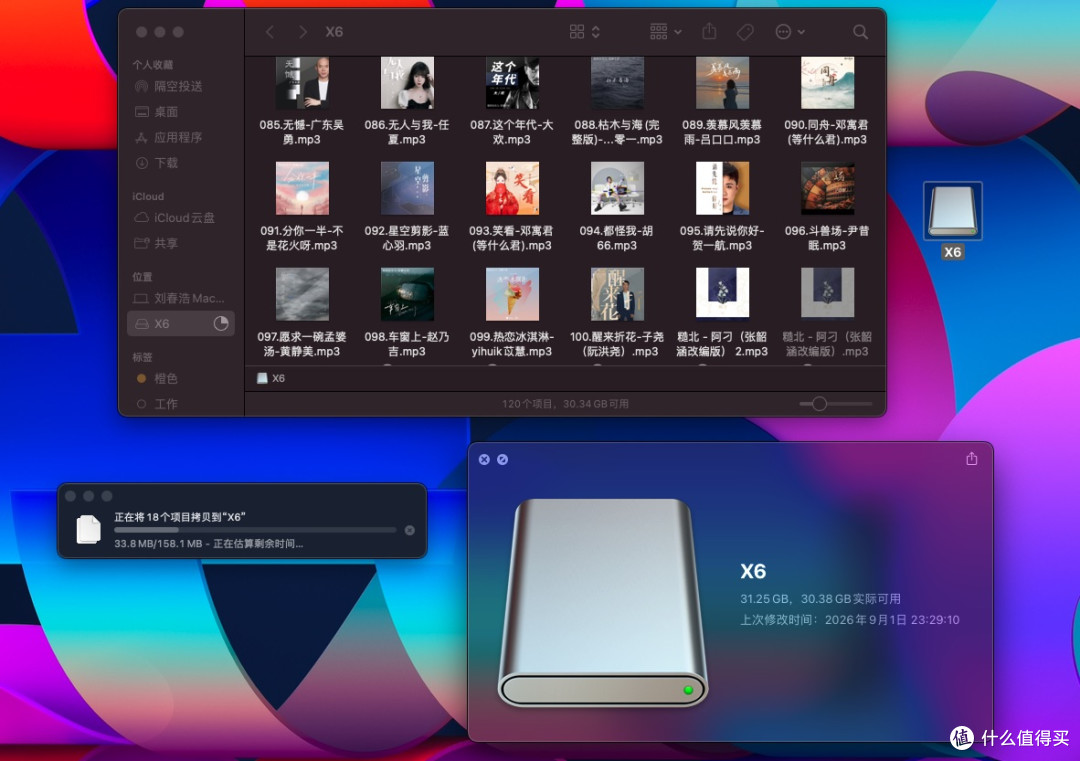The image size is (1080, 761).
Task: Share selected items from Finder toolbar
Action: tap(709, 32)
